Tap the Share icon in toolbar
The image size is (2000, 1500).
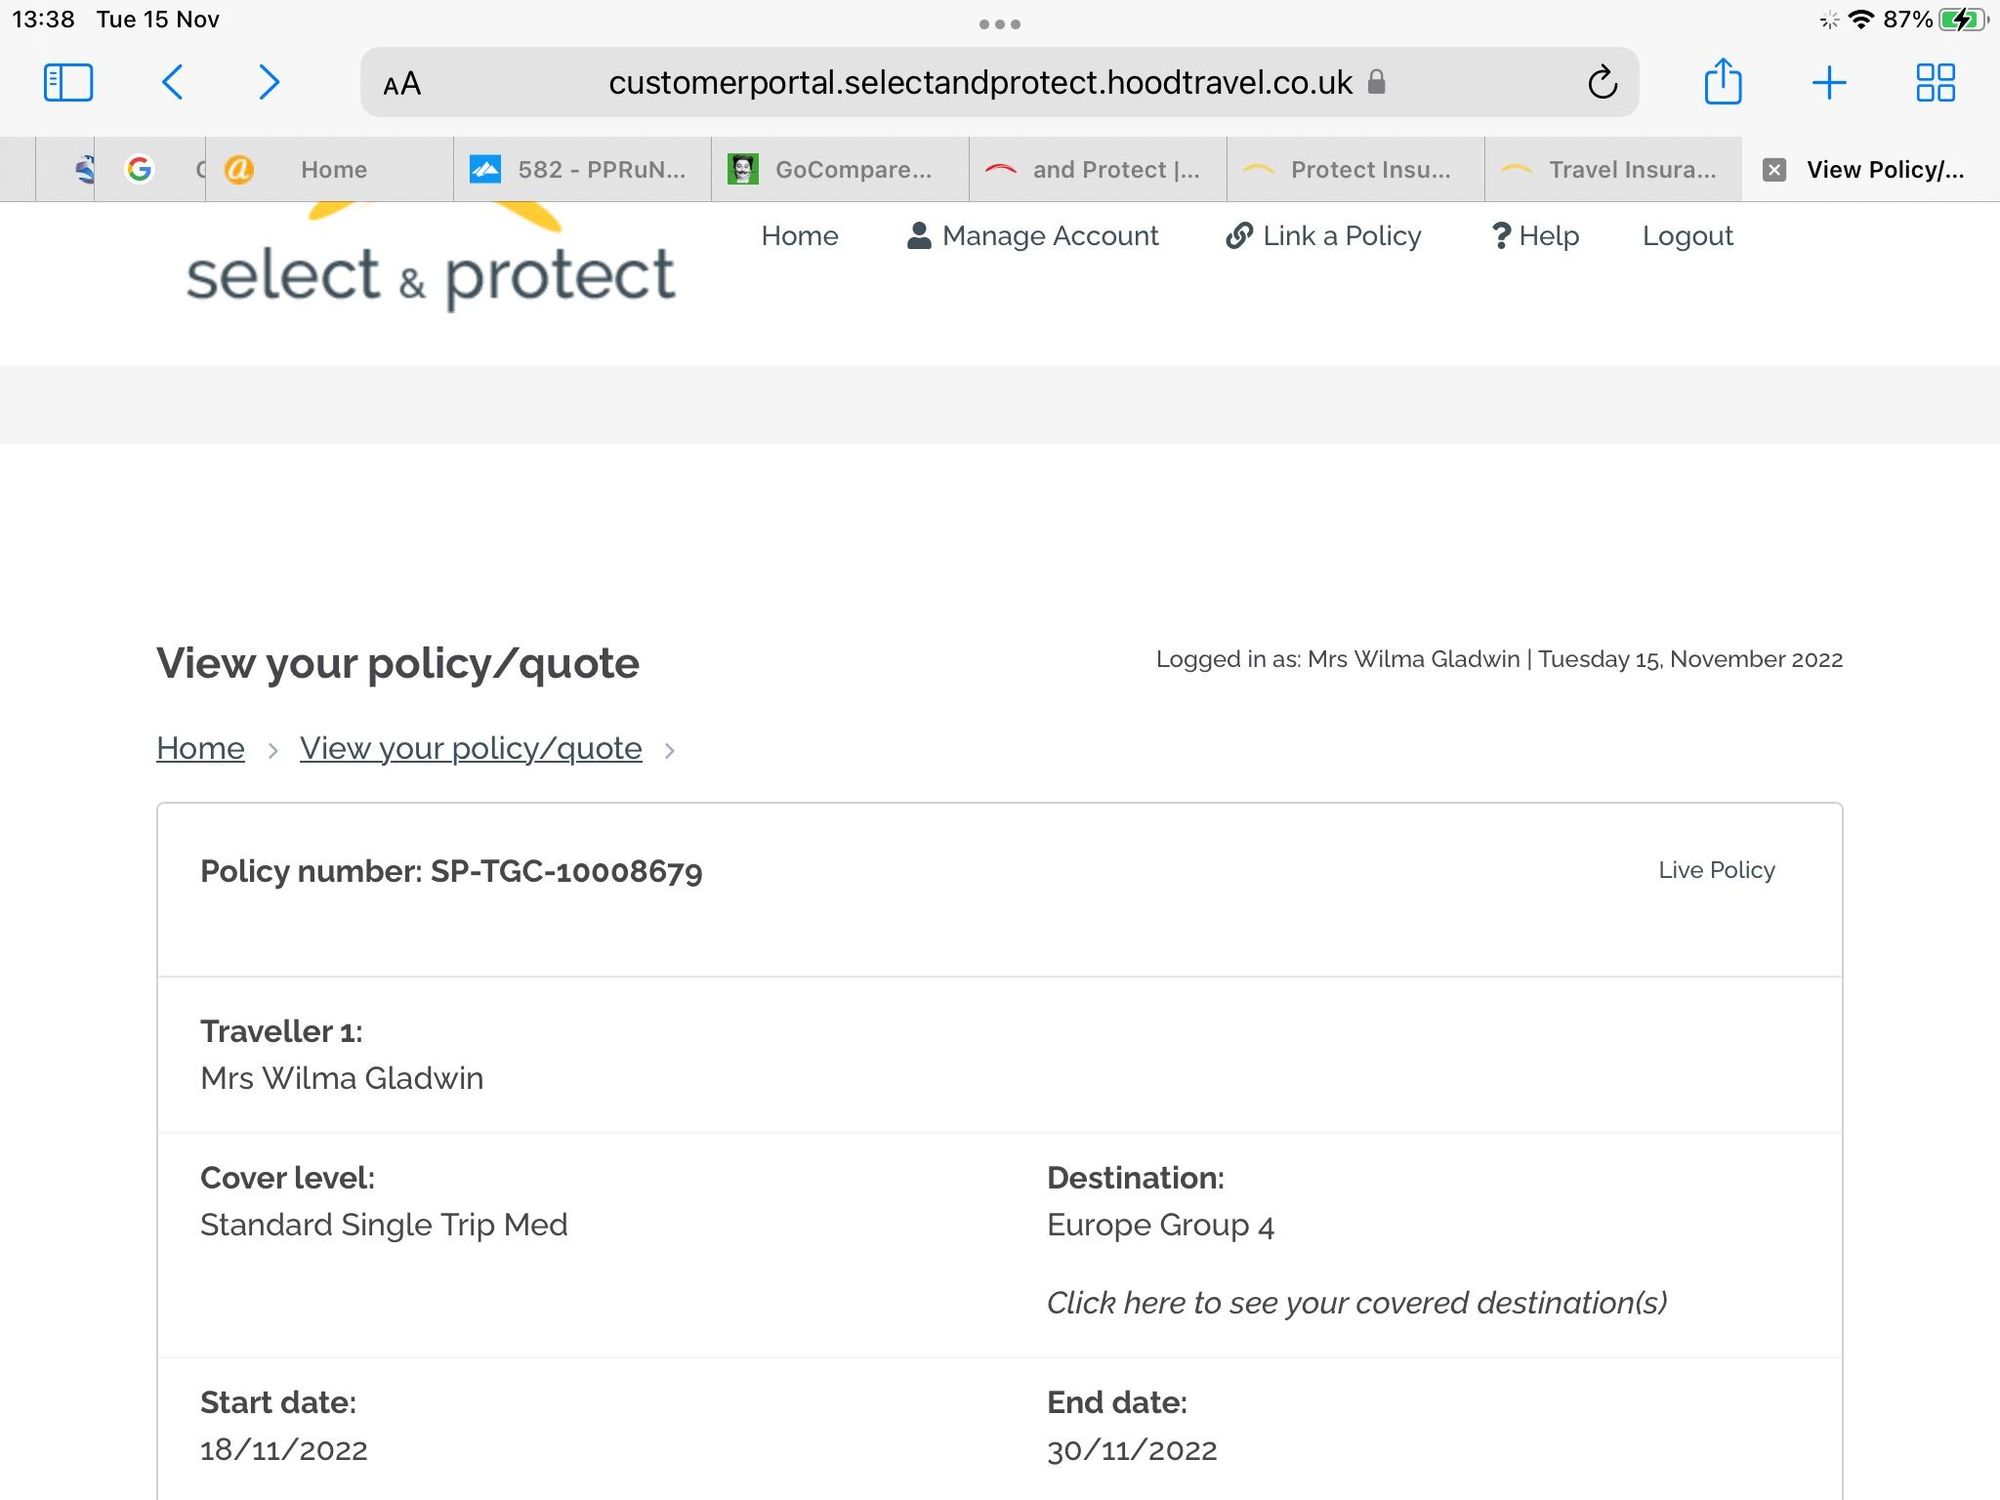(x=1723, y=82)
